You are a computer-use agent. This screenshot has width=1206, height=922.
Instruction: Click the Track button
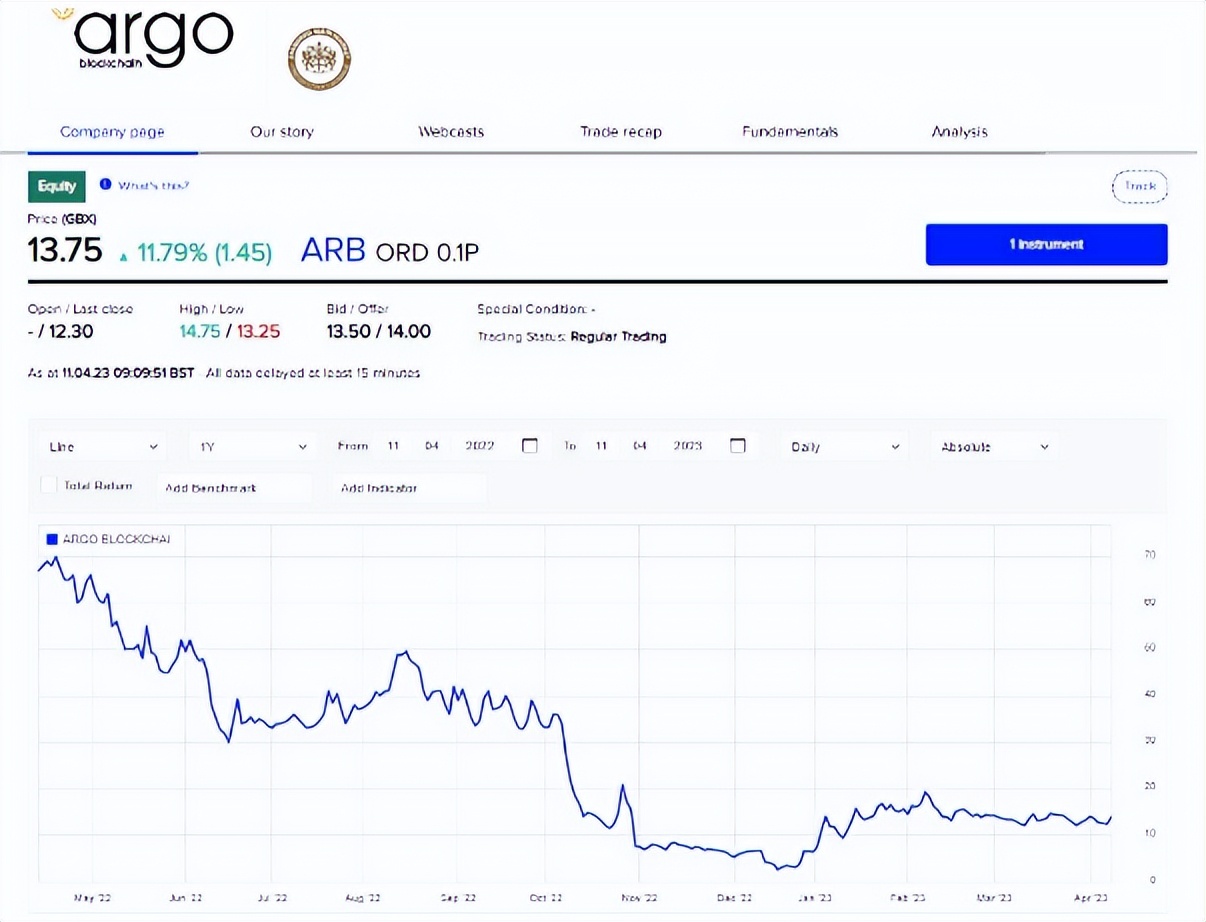(1140, 186)
